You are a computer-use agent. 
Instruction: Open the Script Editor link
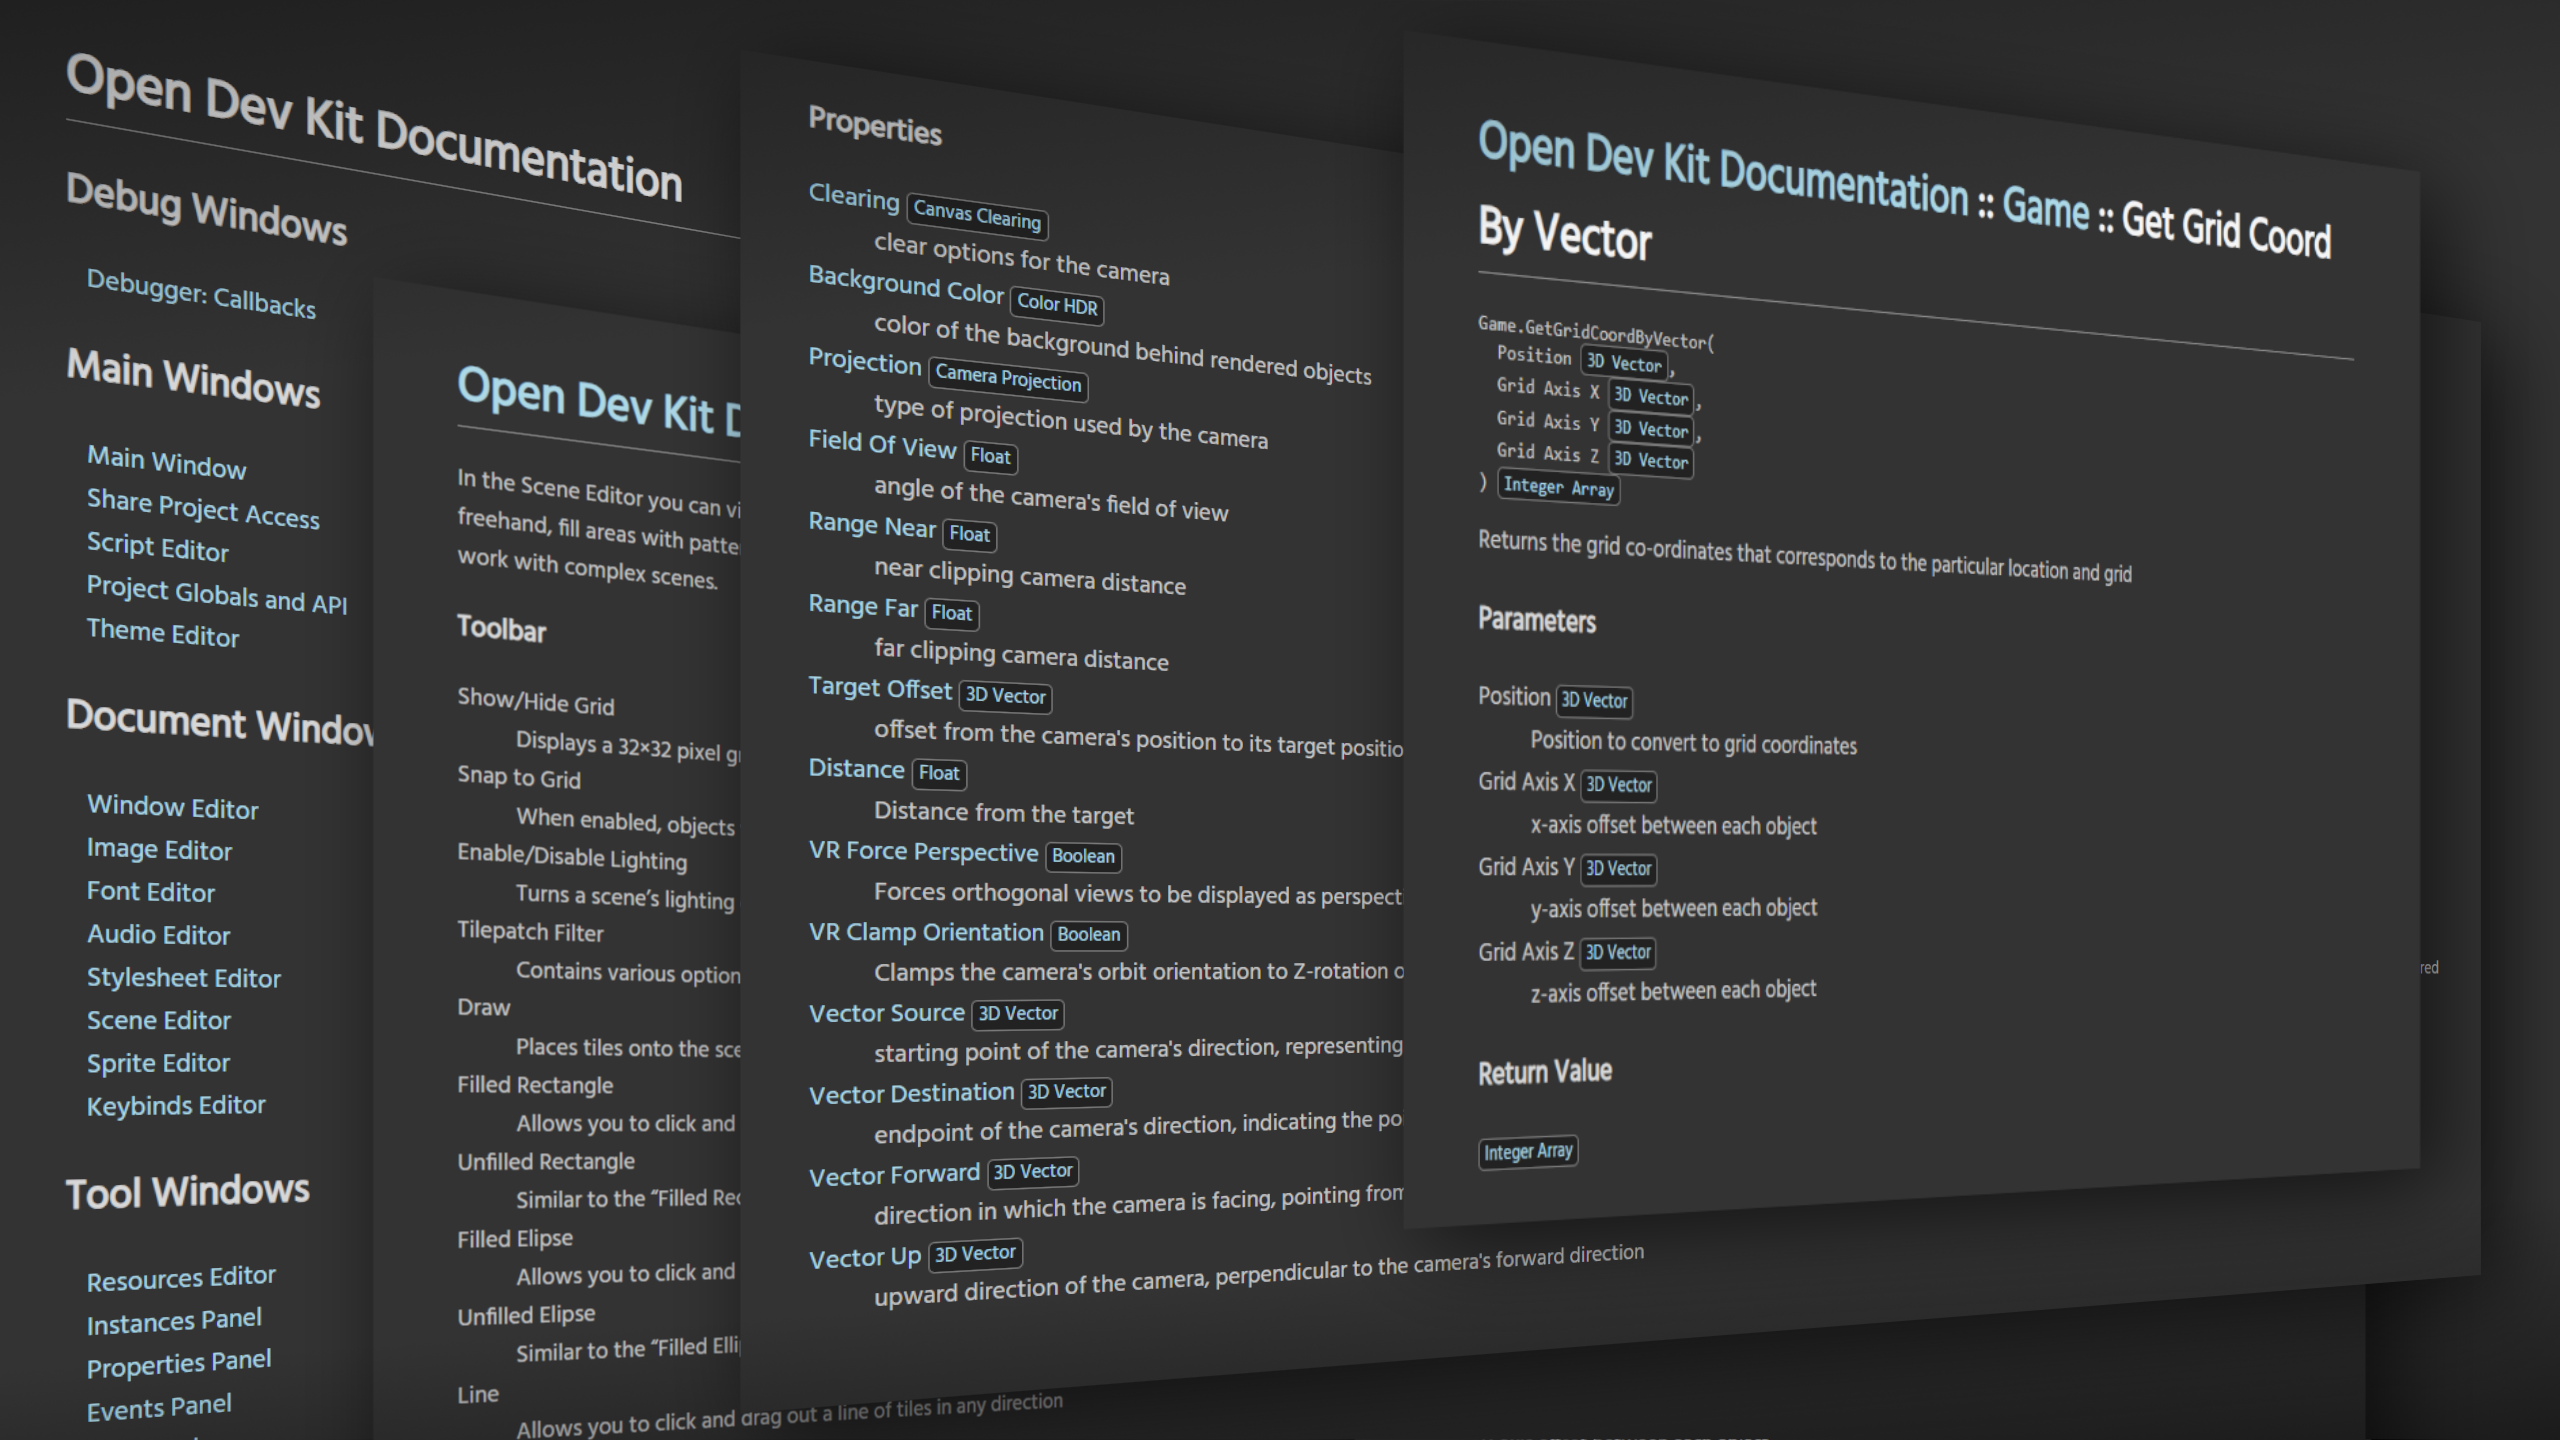(158, 547)
